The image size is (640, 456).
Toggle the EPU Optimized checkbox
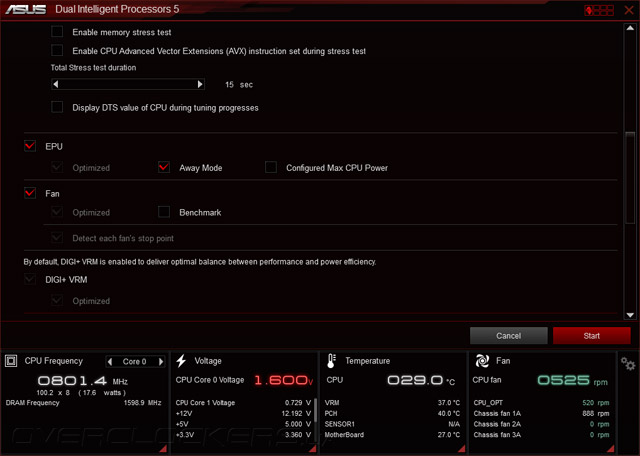(x=57, y=167)
